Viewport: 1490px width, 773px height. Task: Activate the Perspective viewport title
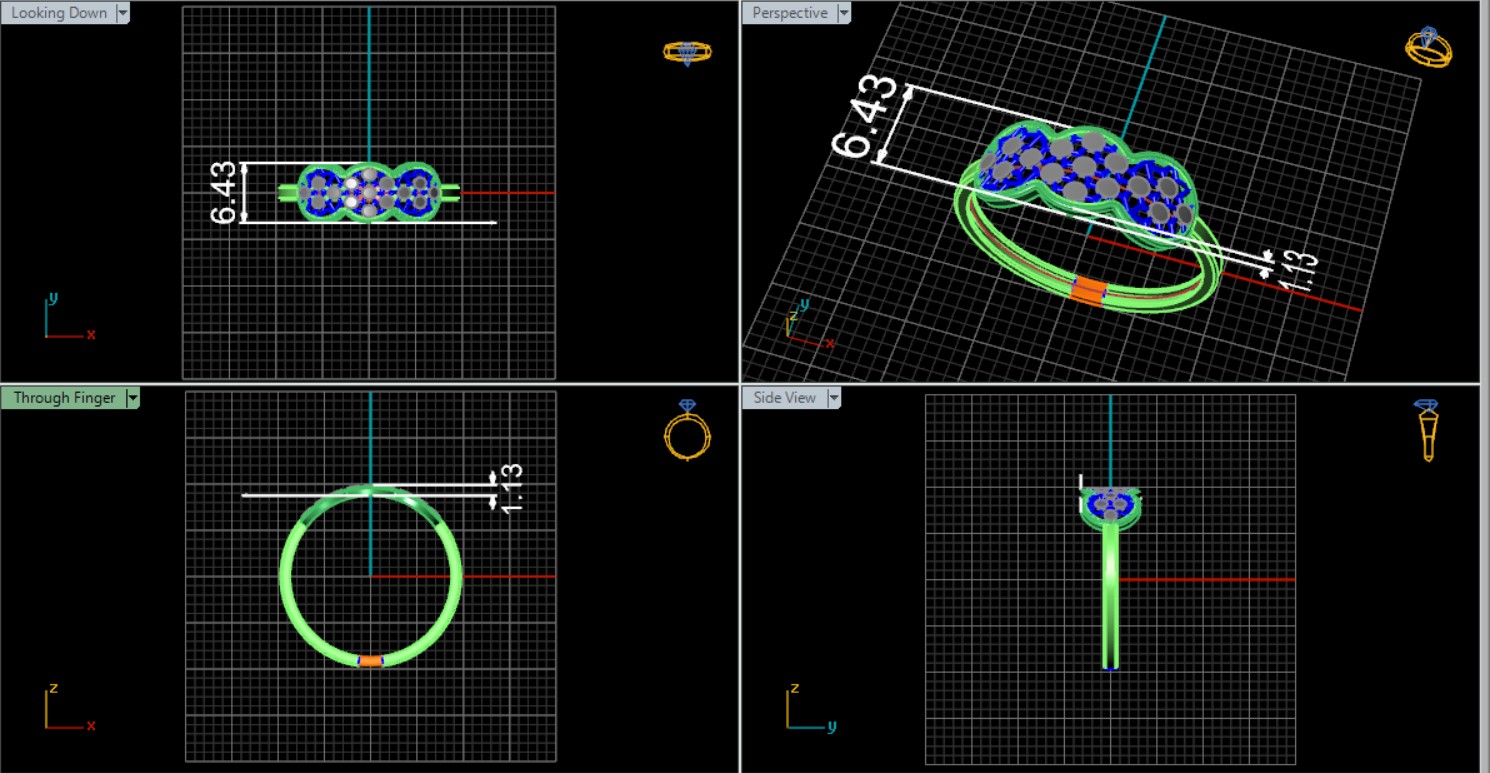[x=789, y=13]
